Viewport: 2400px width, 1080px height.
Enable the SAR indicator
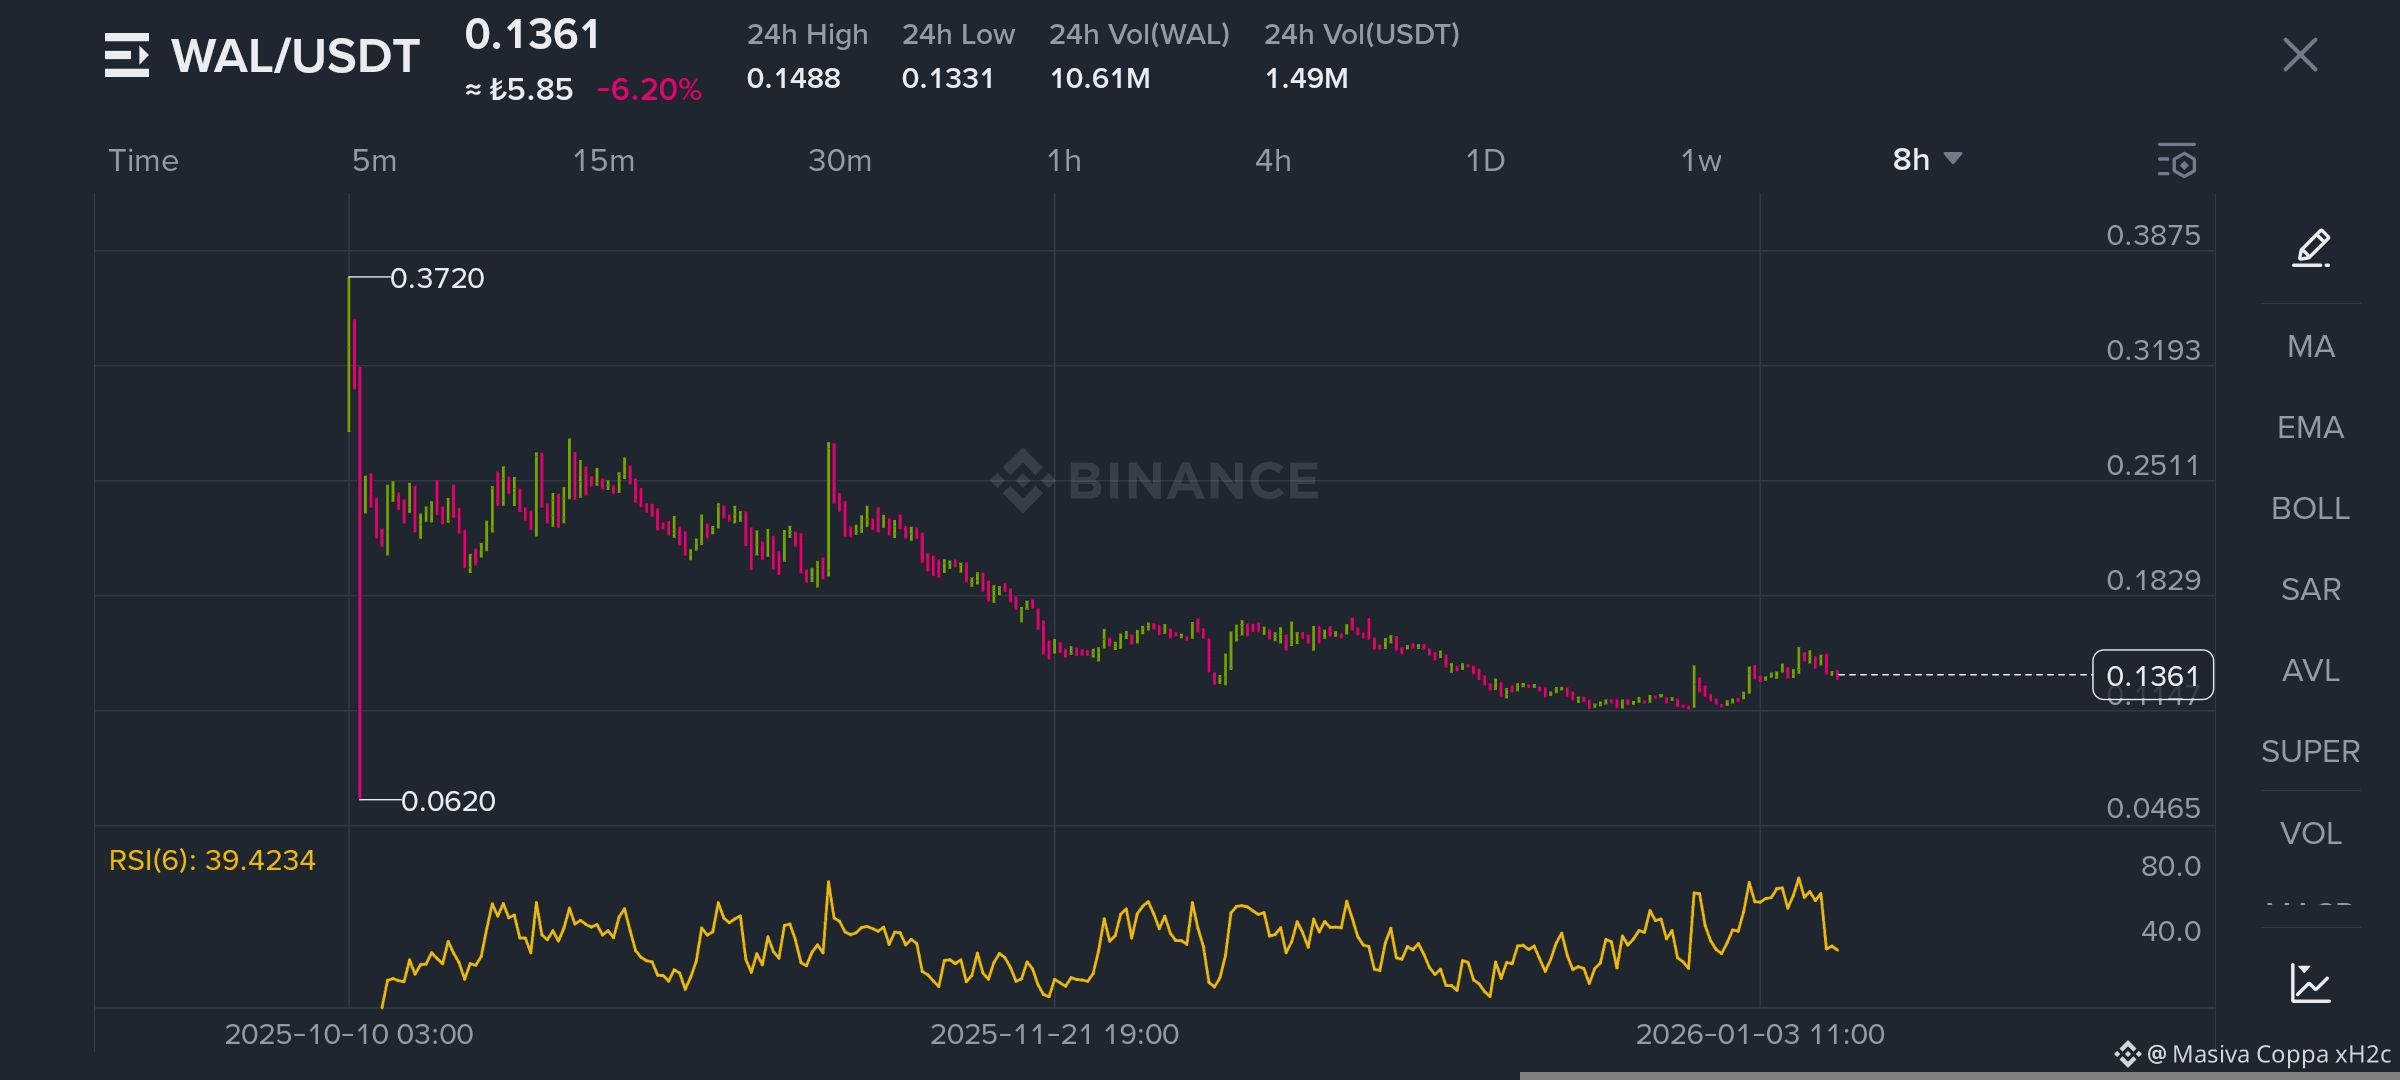click(2310, 589)
